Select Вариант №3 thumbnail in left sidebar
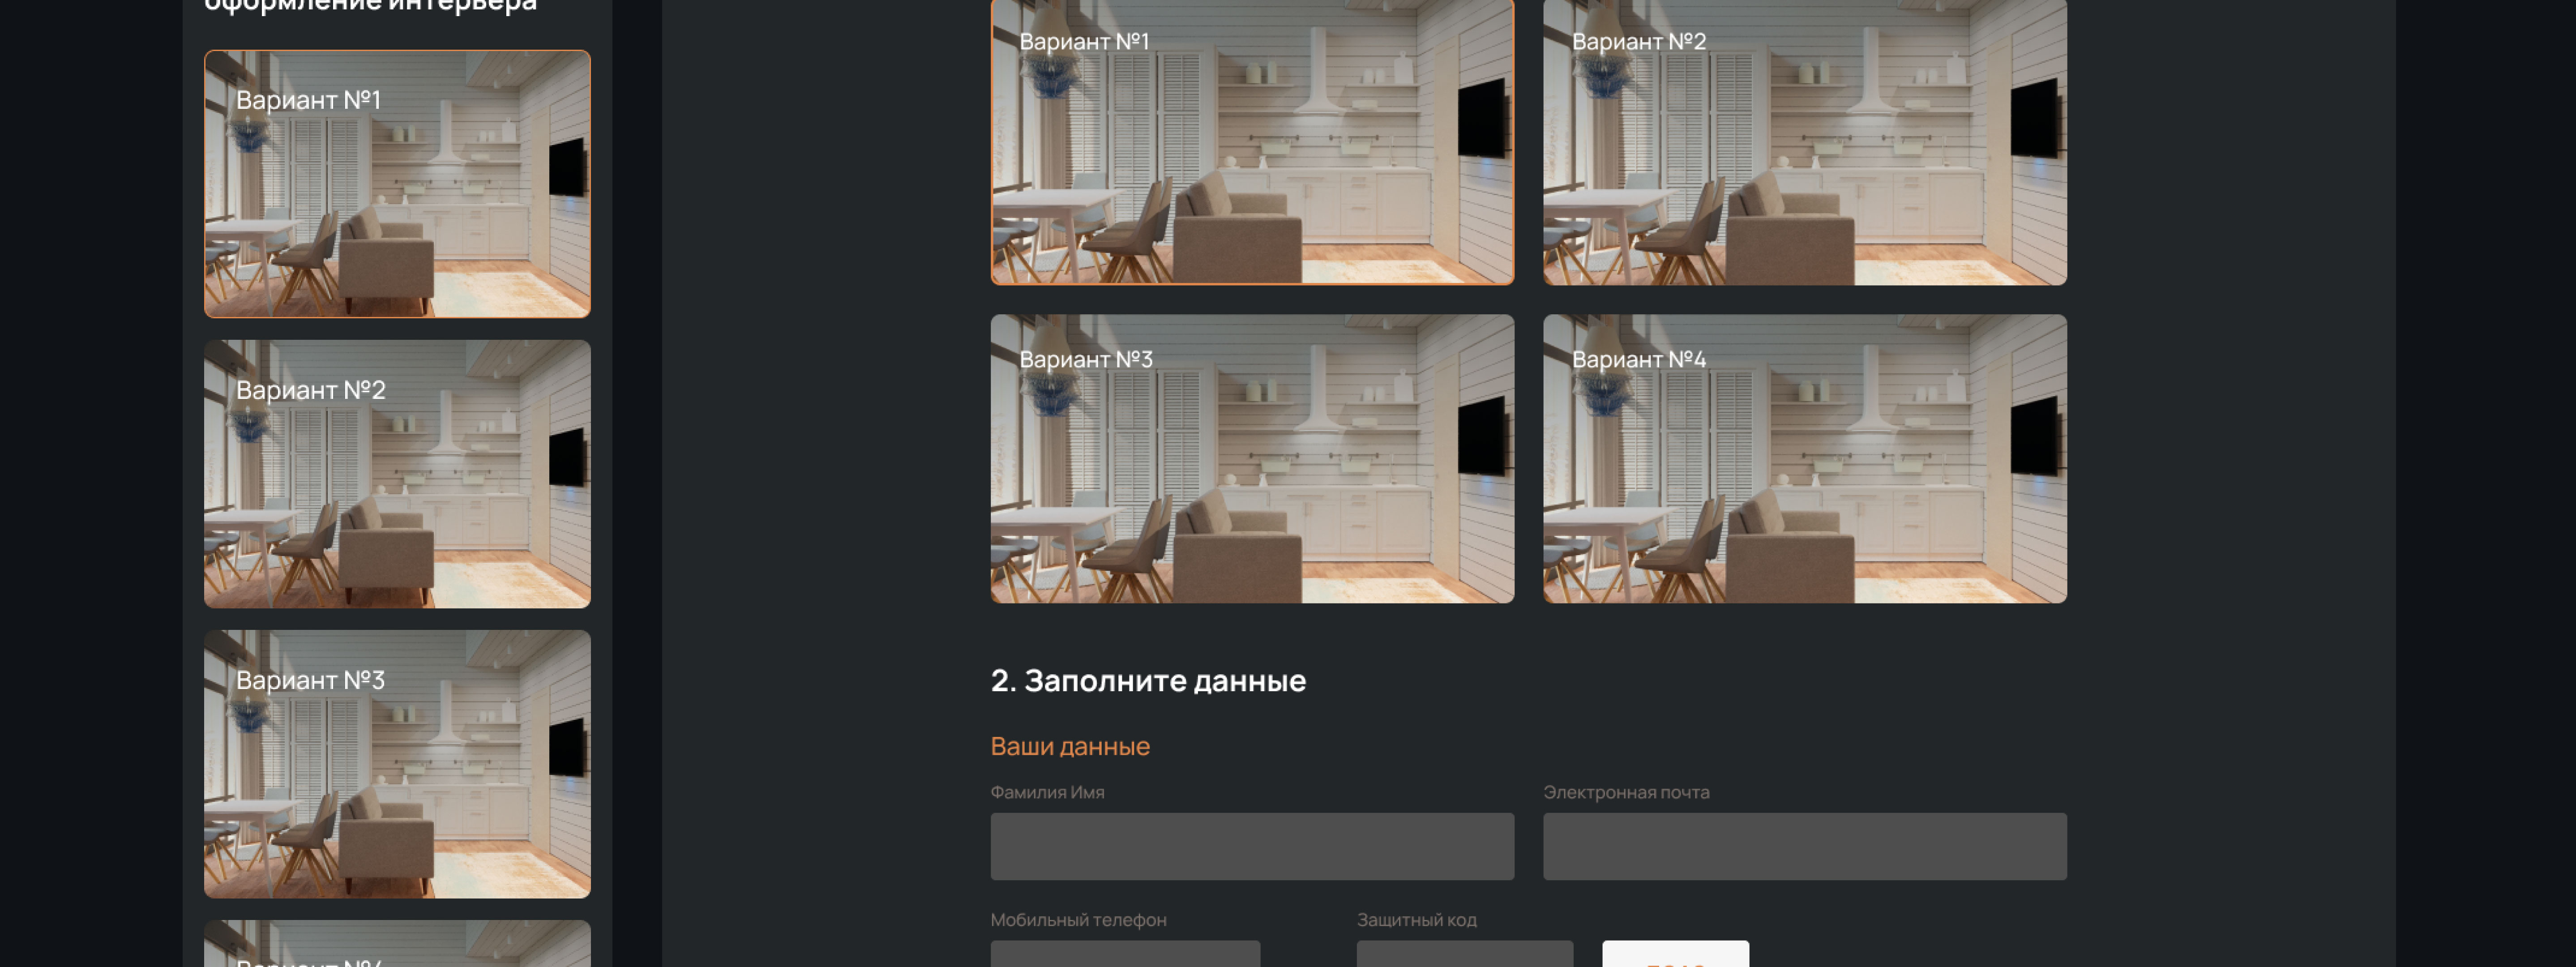This screenshot has height=967, width=2576. [397, 764]
